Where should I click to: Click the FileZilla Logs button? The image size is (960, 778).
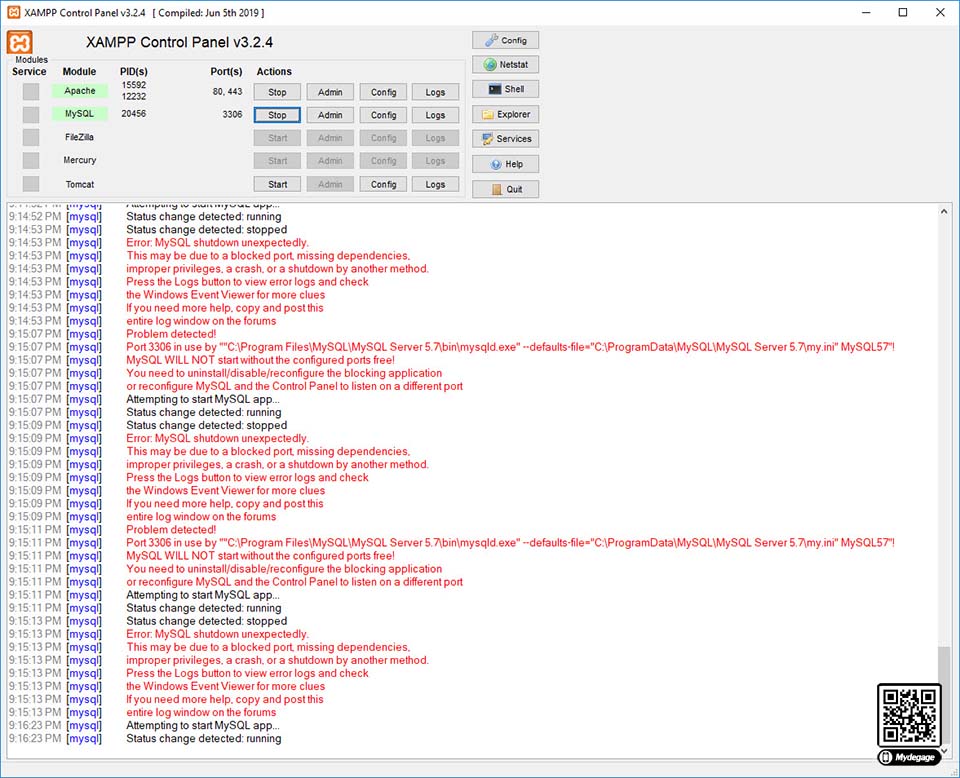[435, 138]
